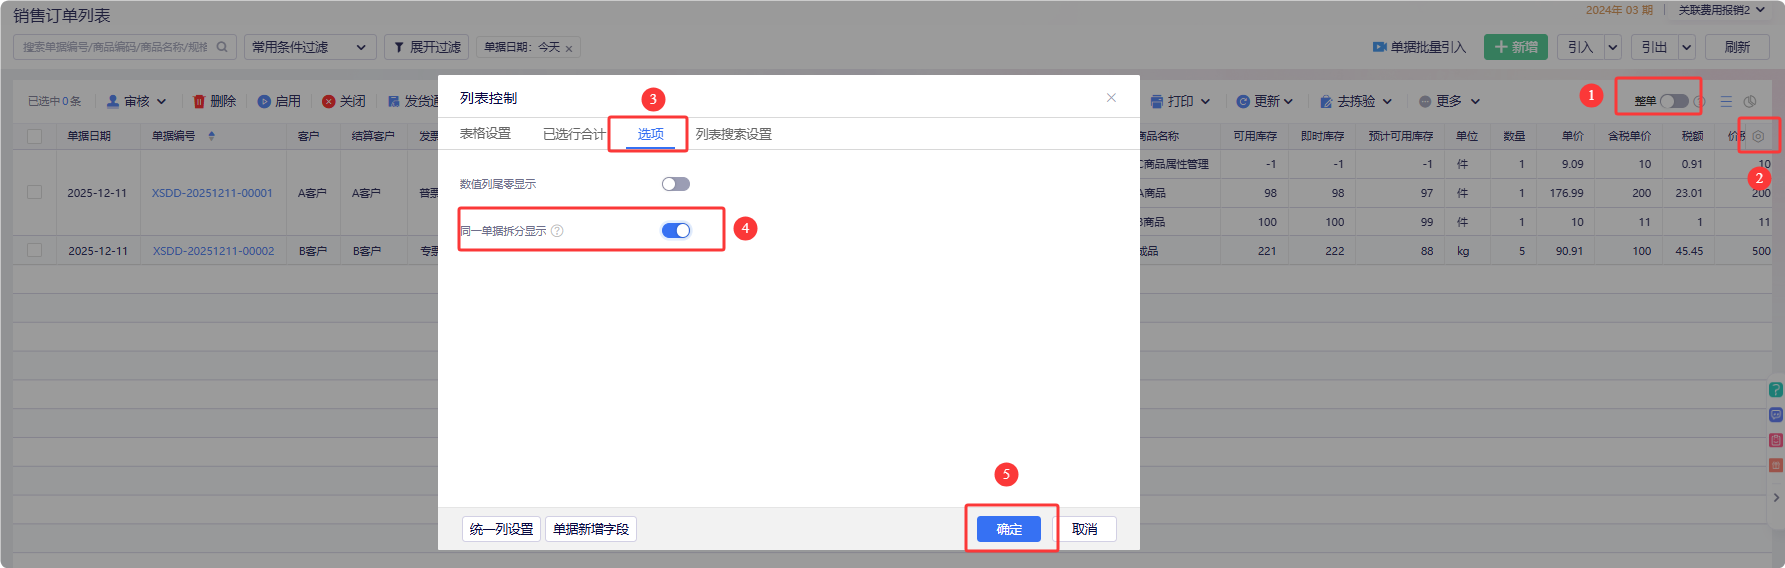This screenshot has height=568, width=1785.
Task: Click the 发货 document icon
Action: pyautogui.click(x=394, y=101)
